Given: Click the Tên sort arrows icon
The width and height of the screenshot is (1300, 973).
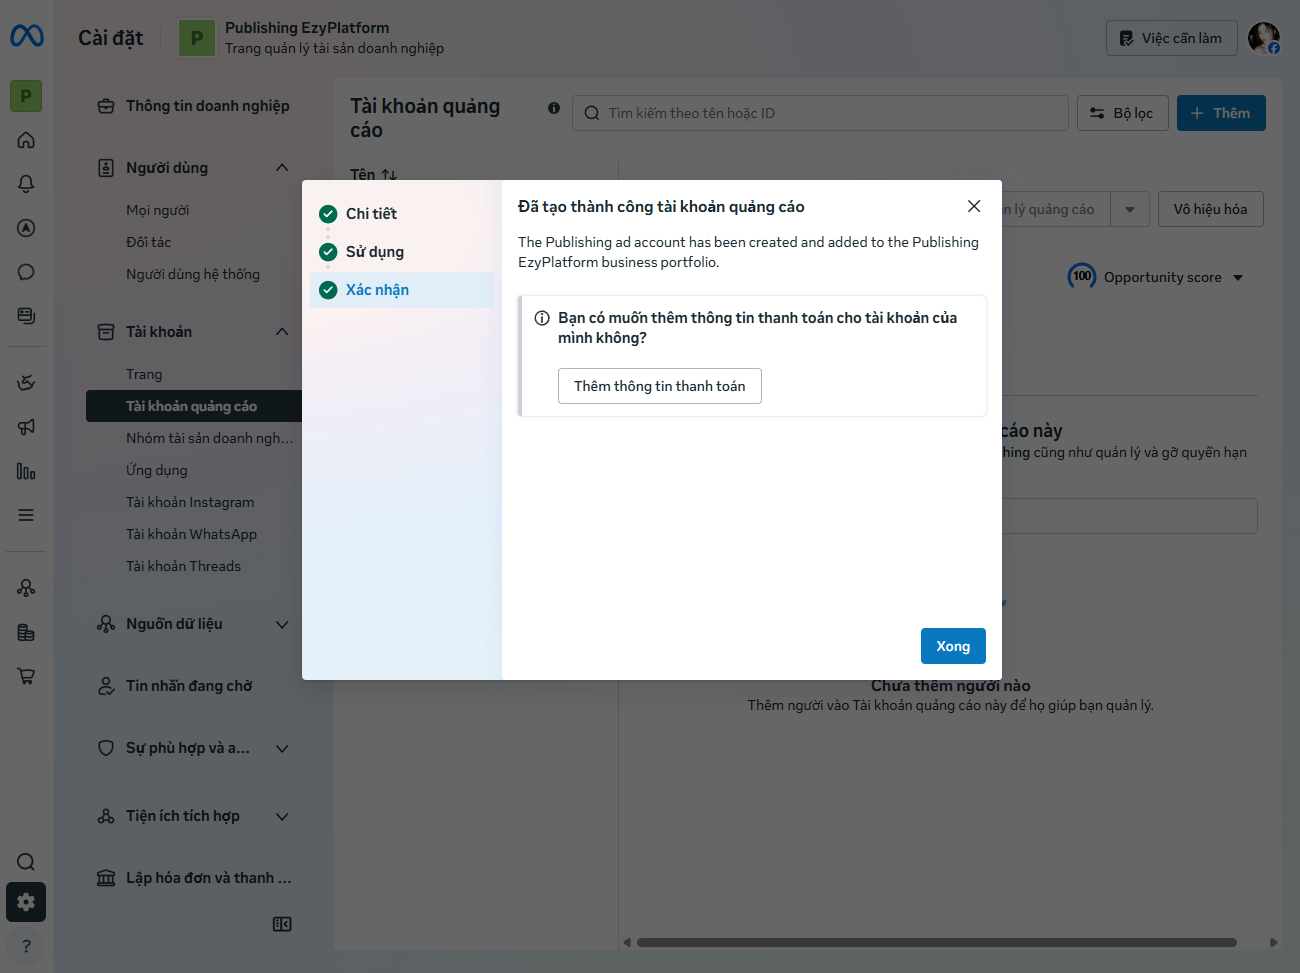Looking at the screenshot, I should point(389,175).
